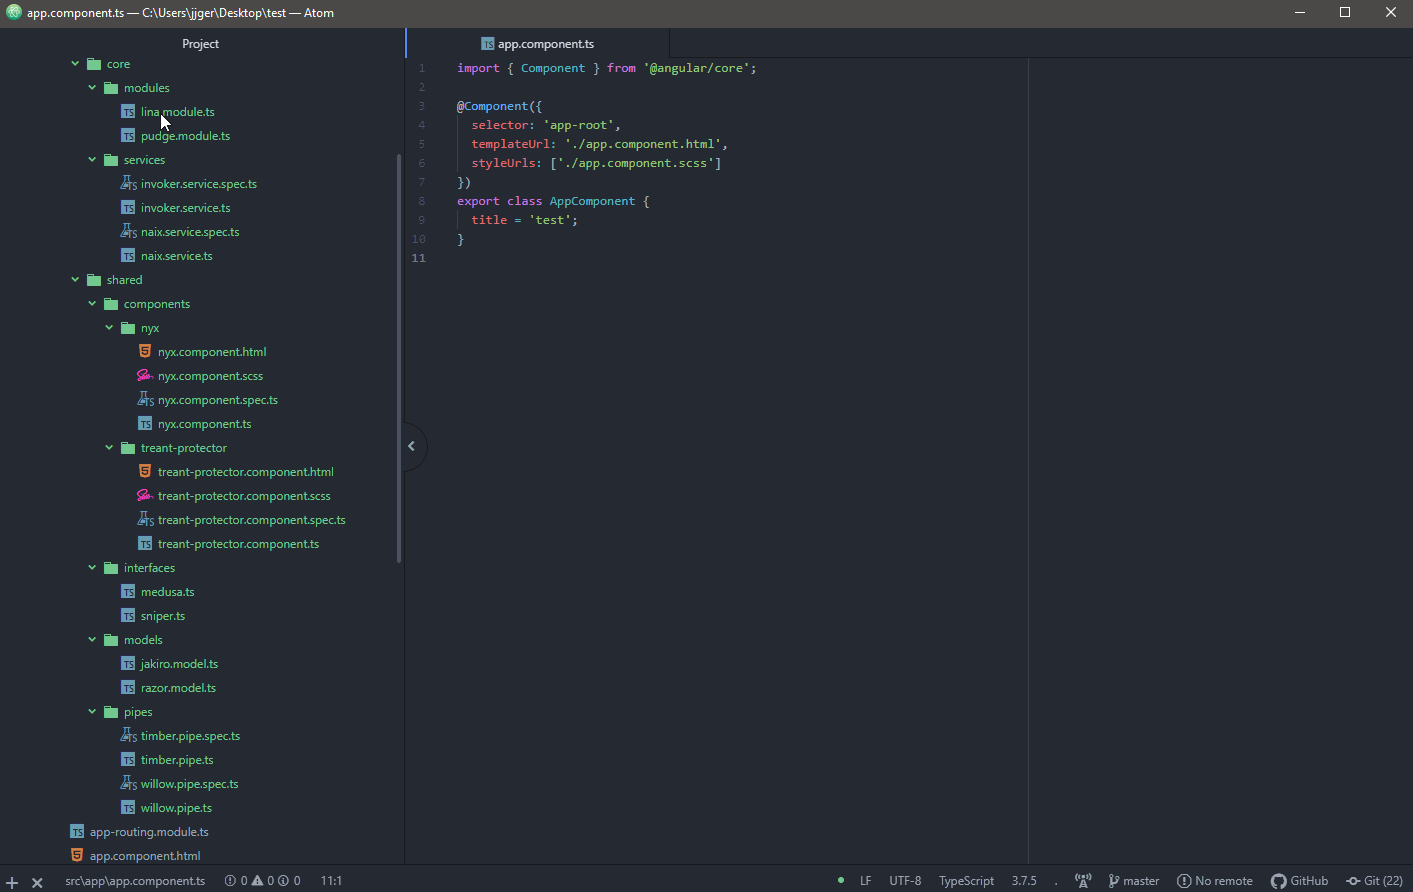Open the TypeScript grammar selector

tap(966, 881)
